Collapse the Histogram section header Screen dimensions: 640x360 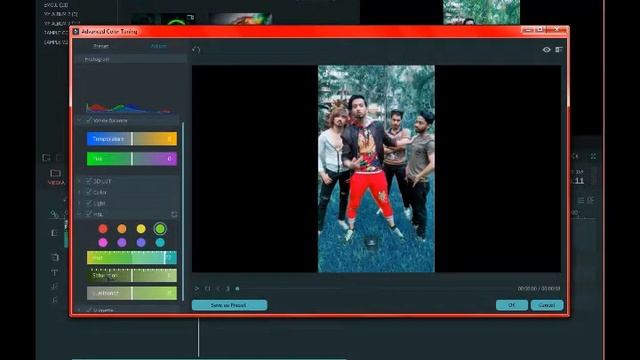pos(131,60)
